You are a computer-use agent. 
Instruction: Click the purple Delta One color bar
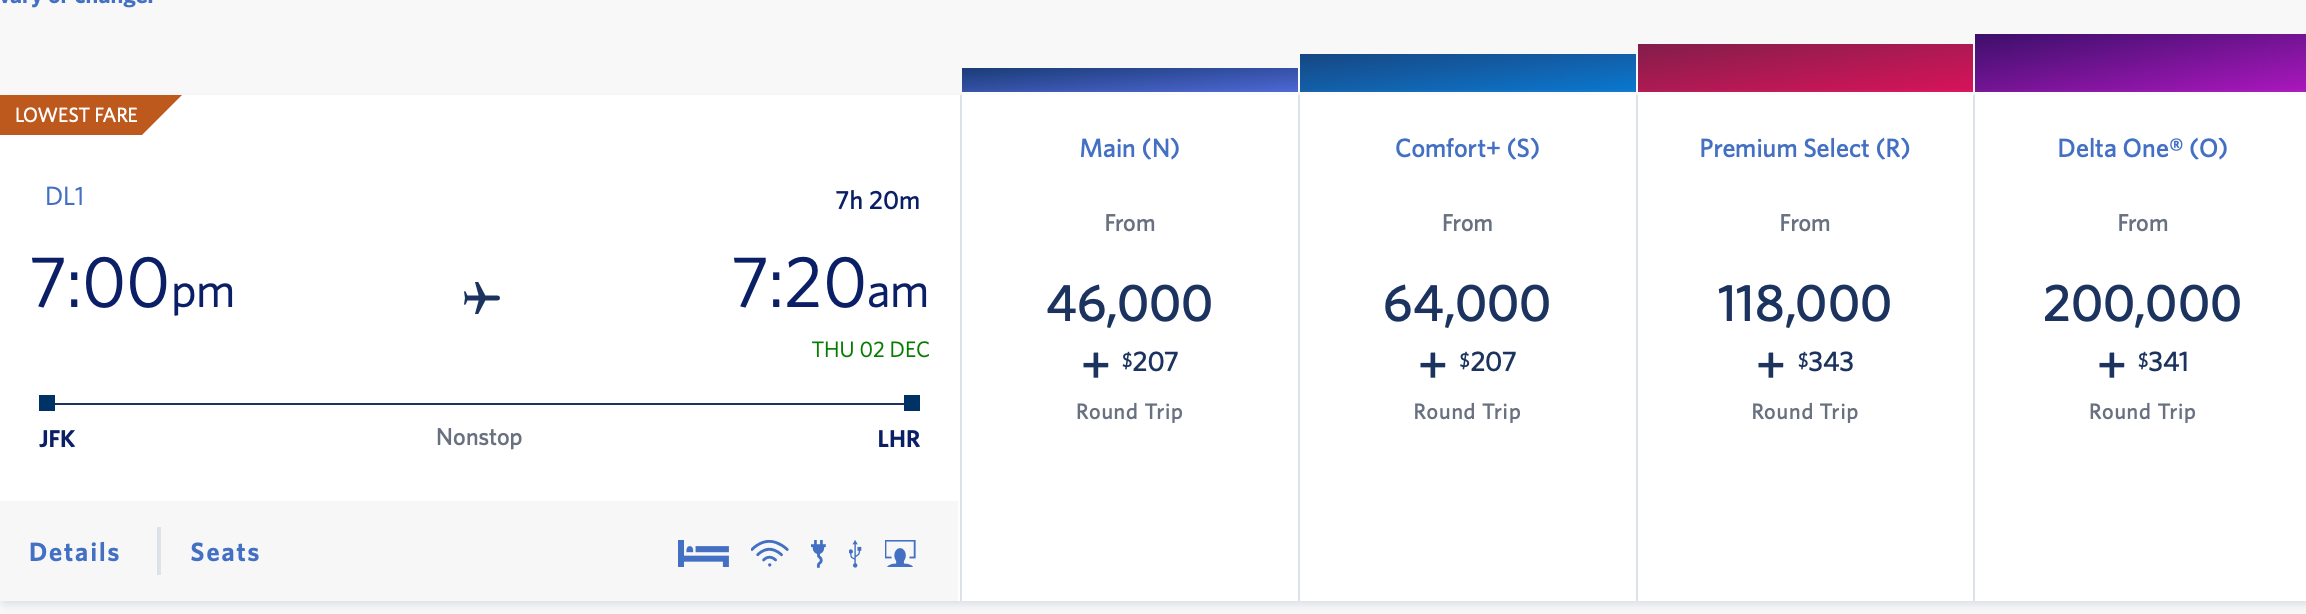pyautogui.click(x=2140, y=63)
